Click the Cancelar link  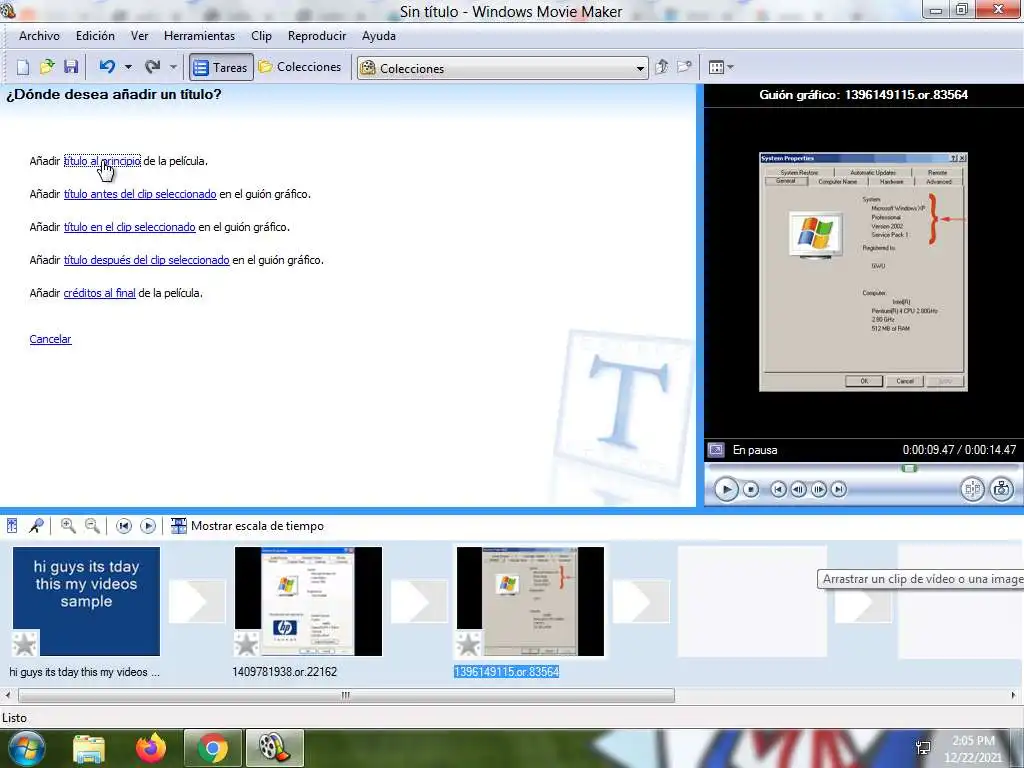coord(50,339)
